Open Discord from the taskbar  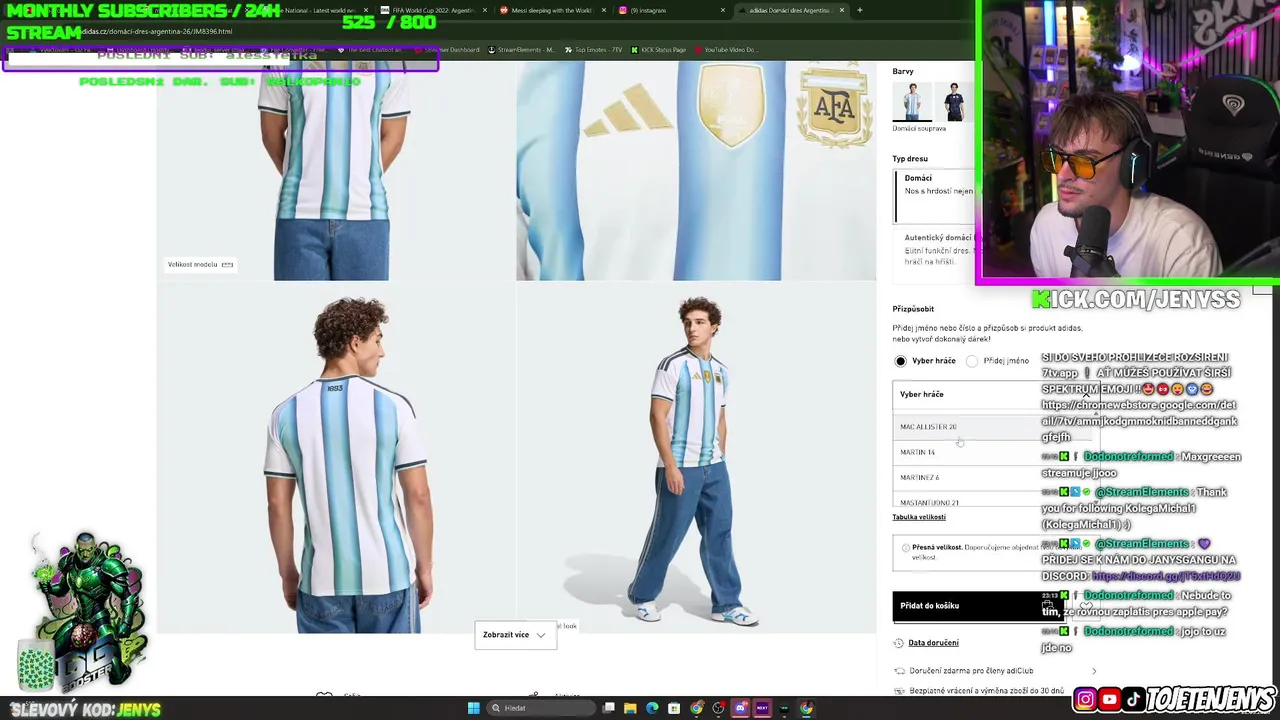741,708
